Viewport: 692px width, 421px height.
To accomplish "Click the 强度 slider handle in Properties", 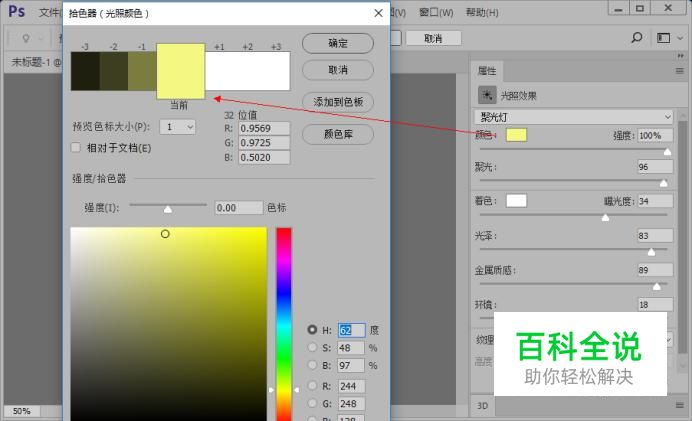I will coord(667,152).
